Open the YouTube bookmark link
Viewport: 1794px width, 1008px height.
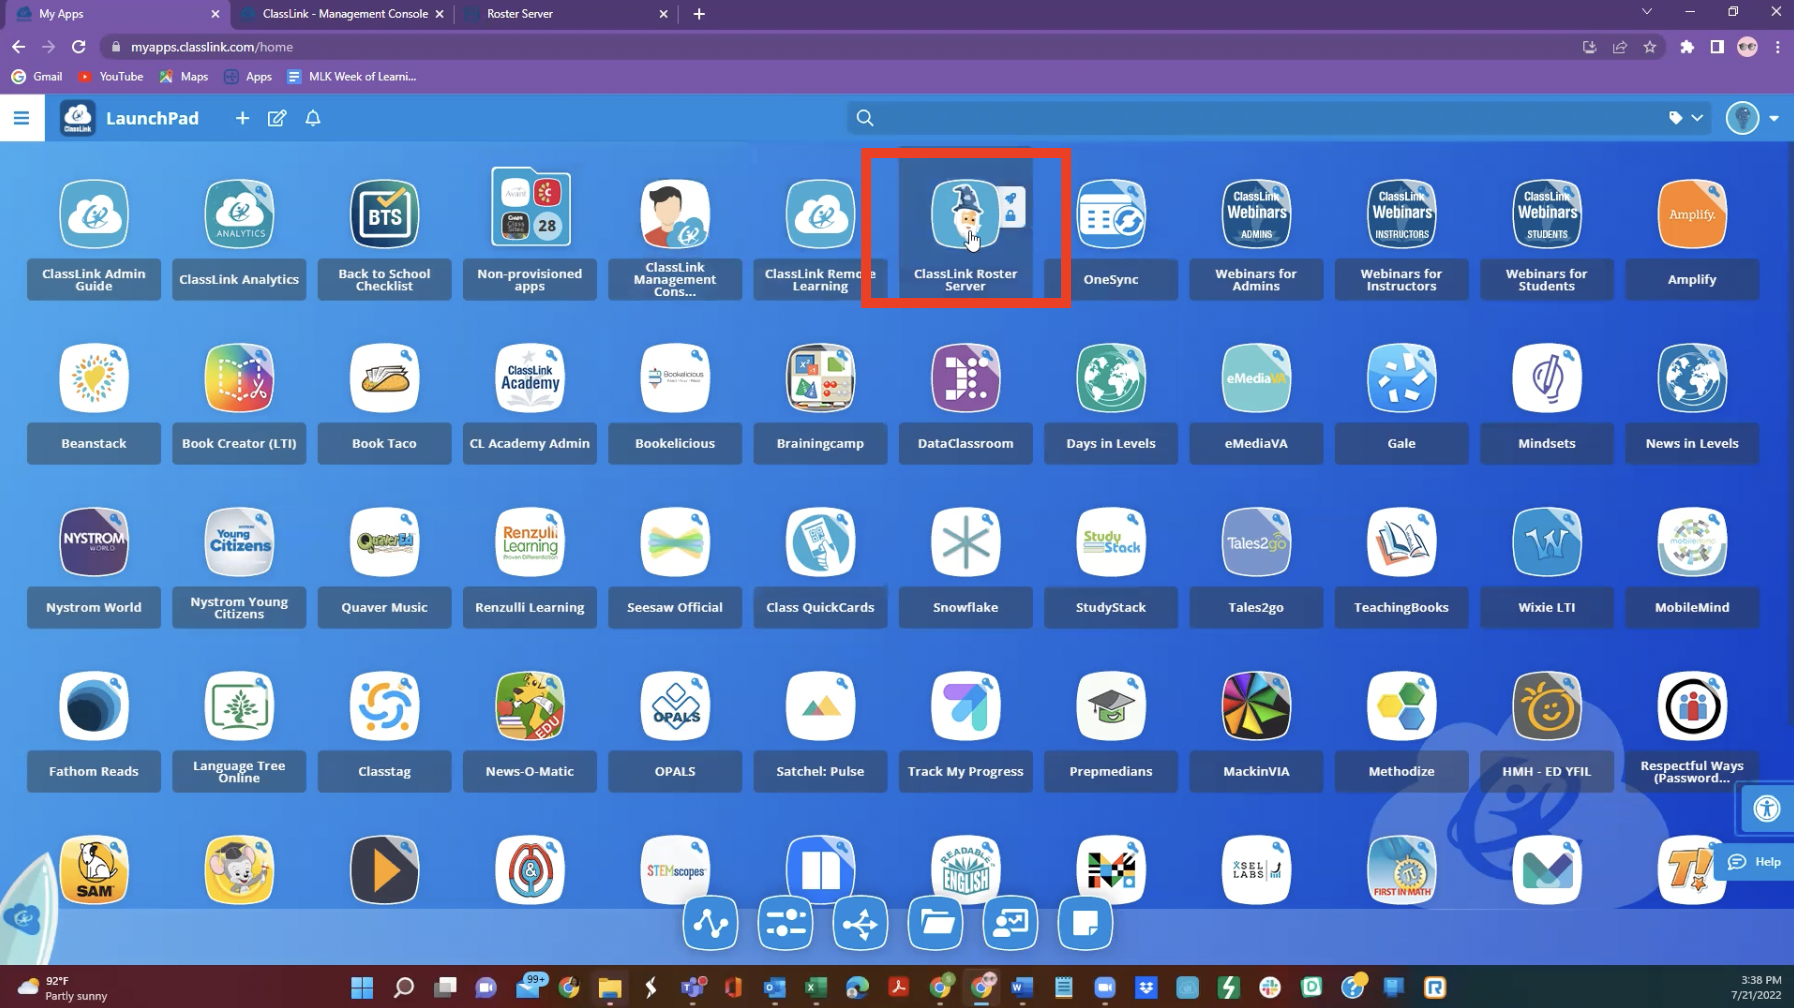(111, 77)
